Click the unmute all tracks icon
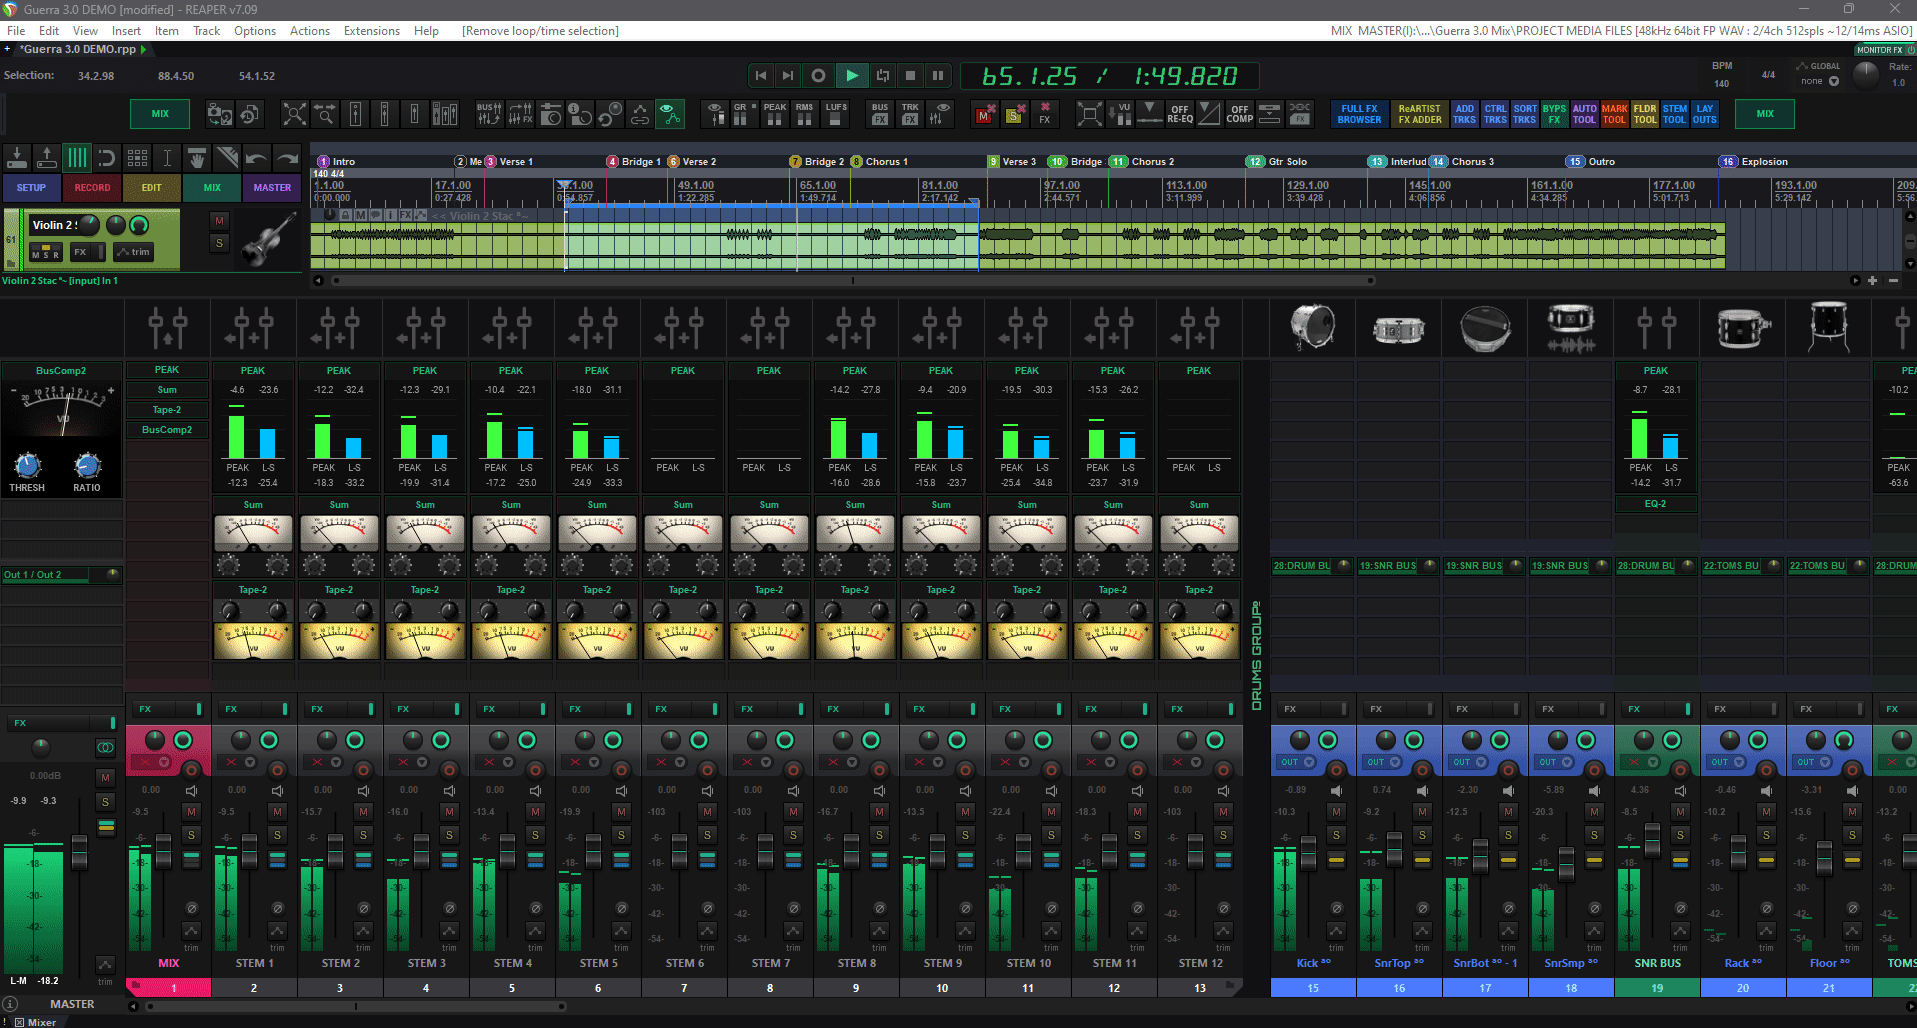The height and width of the screenshot is (1028, 1917). click(x=985, y=114)
